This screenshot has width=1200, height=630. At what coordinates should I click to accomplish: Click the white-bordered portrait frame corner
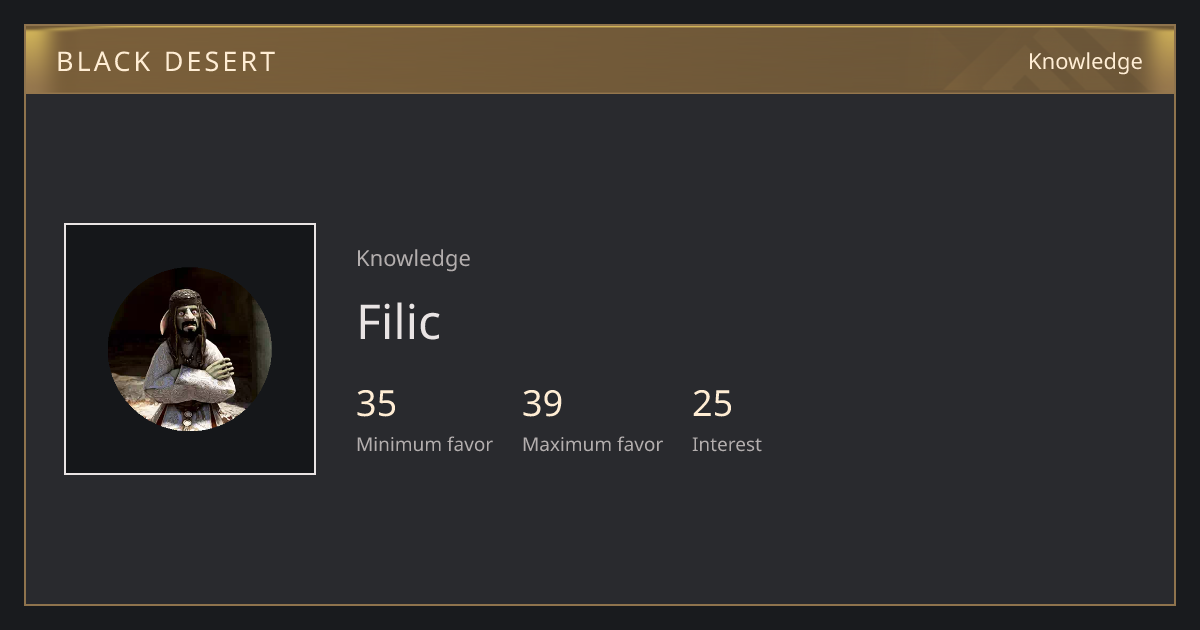[66, 225]
